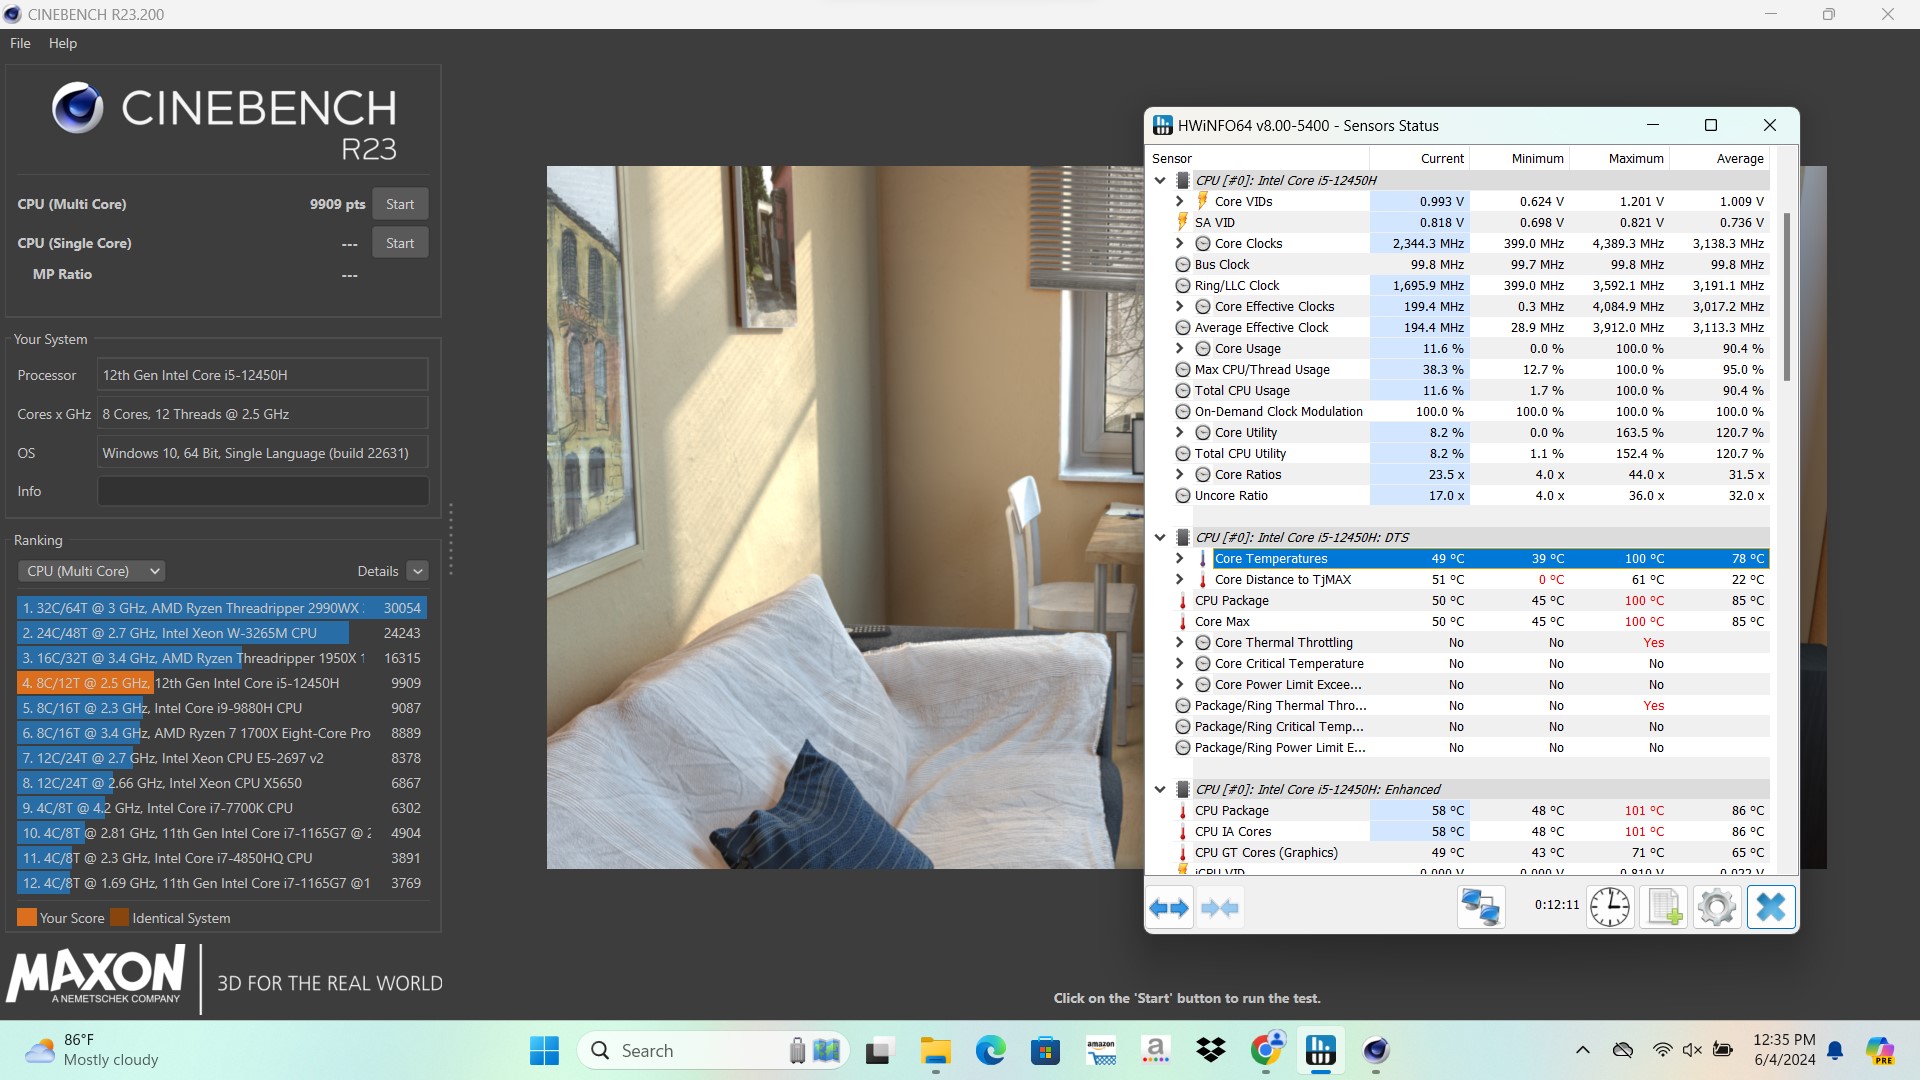The height and width of the screenshot is (1080, 1920).
Task: Open Amazon 'a' taskbar icon
Action: click(1156, 1050)
